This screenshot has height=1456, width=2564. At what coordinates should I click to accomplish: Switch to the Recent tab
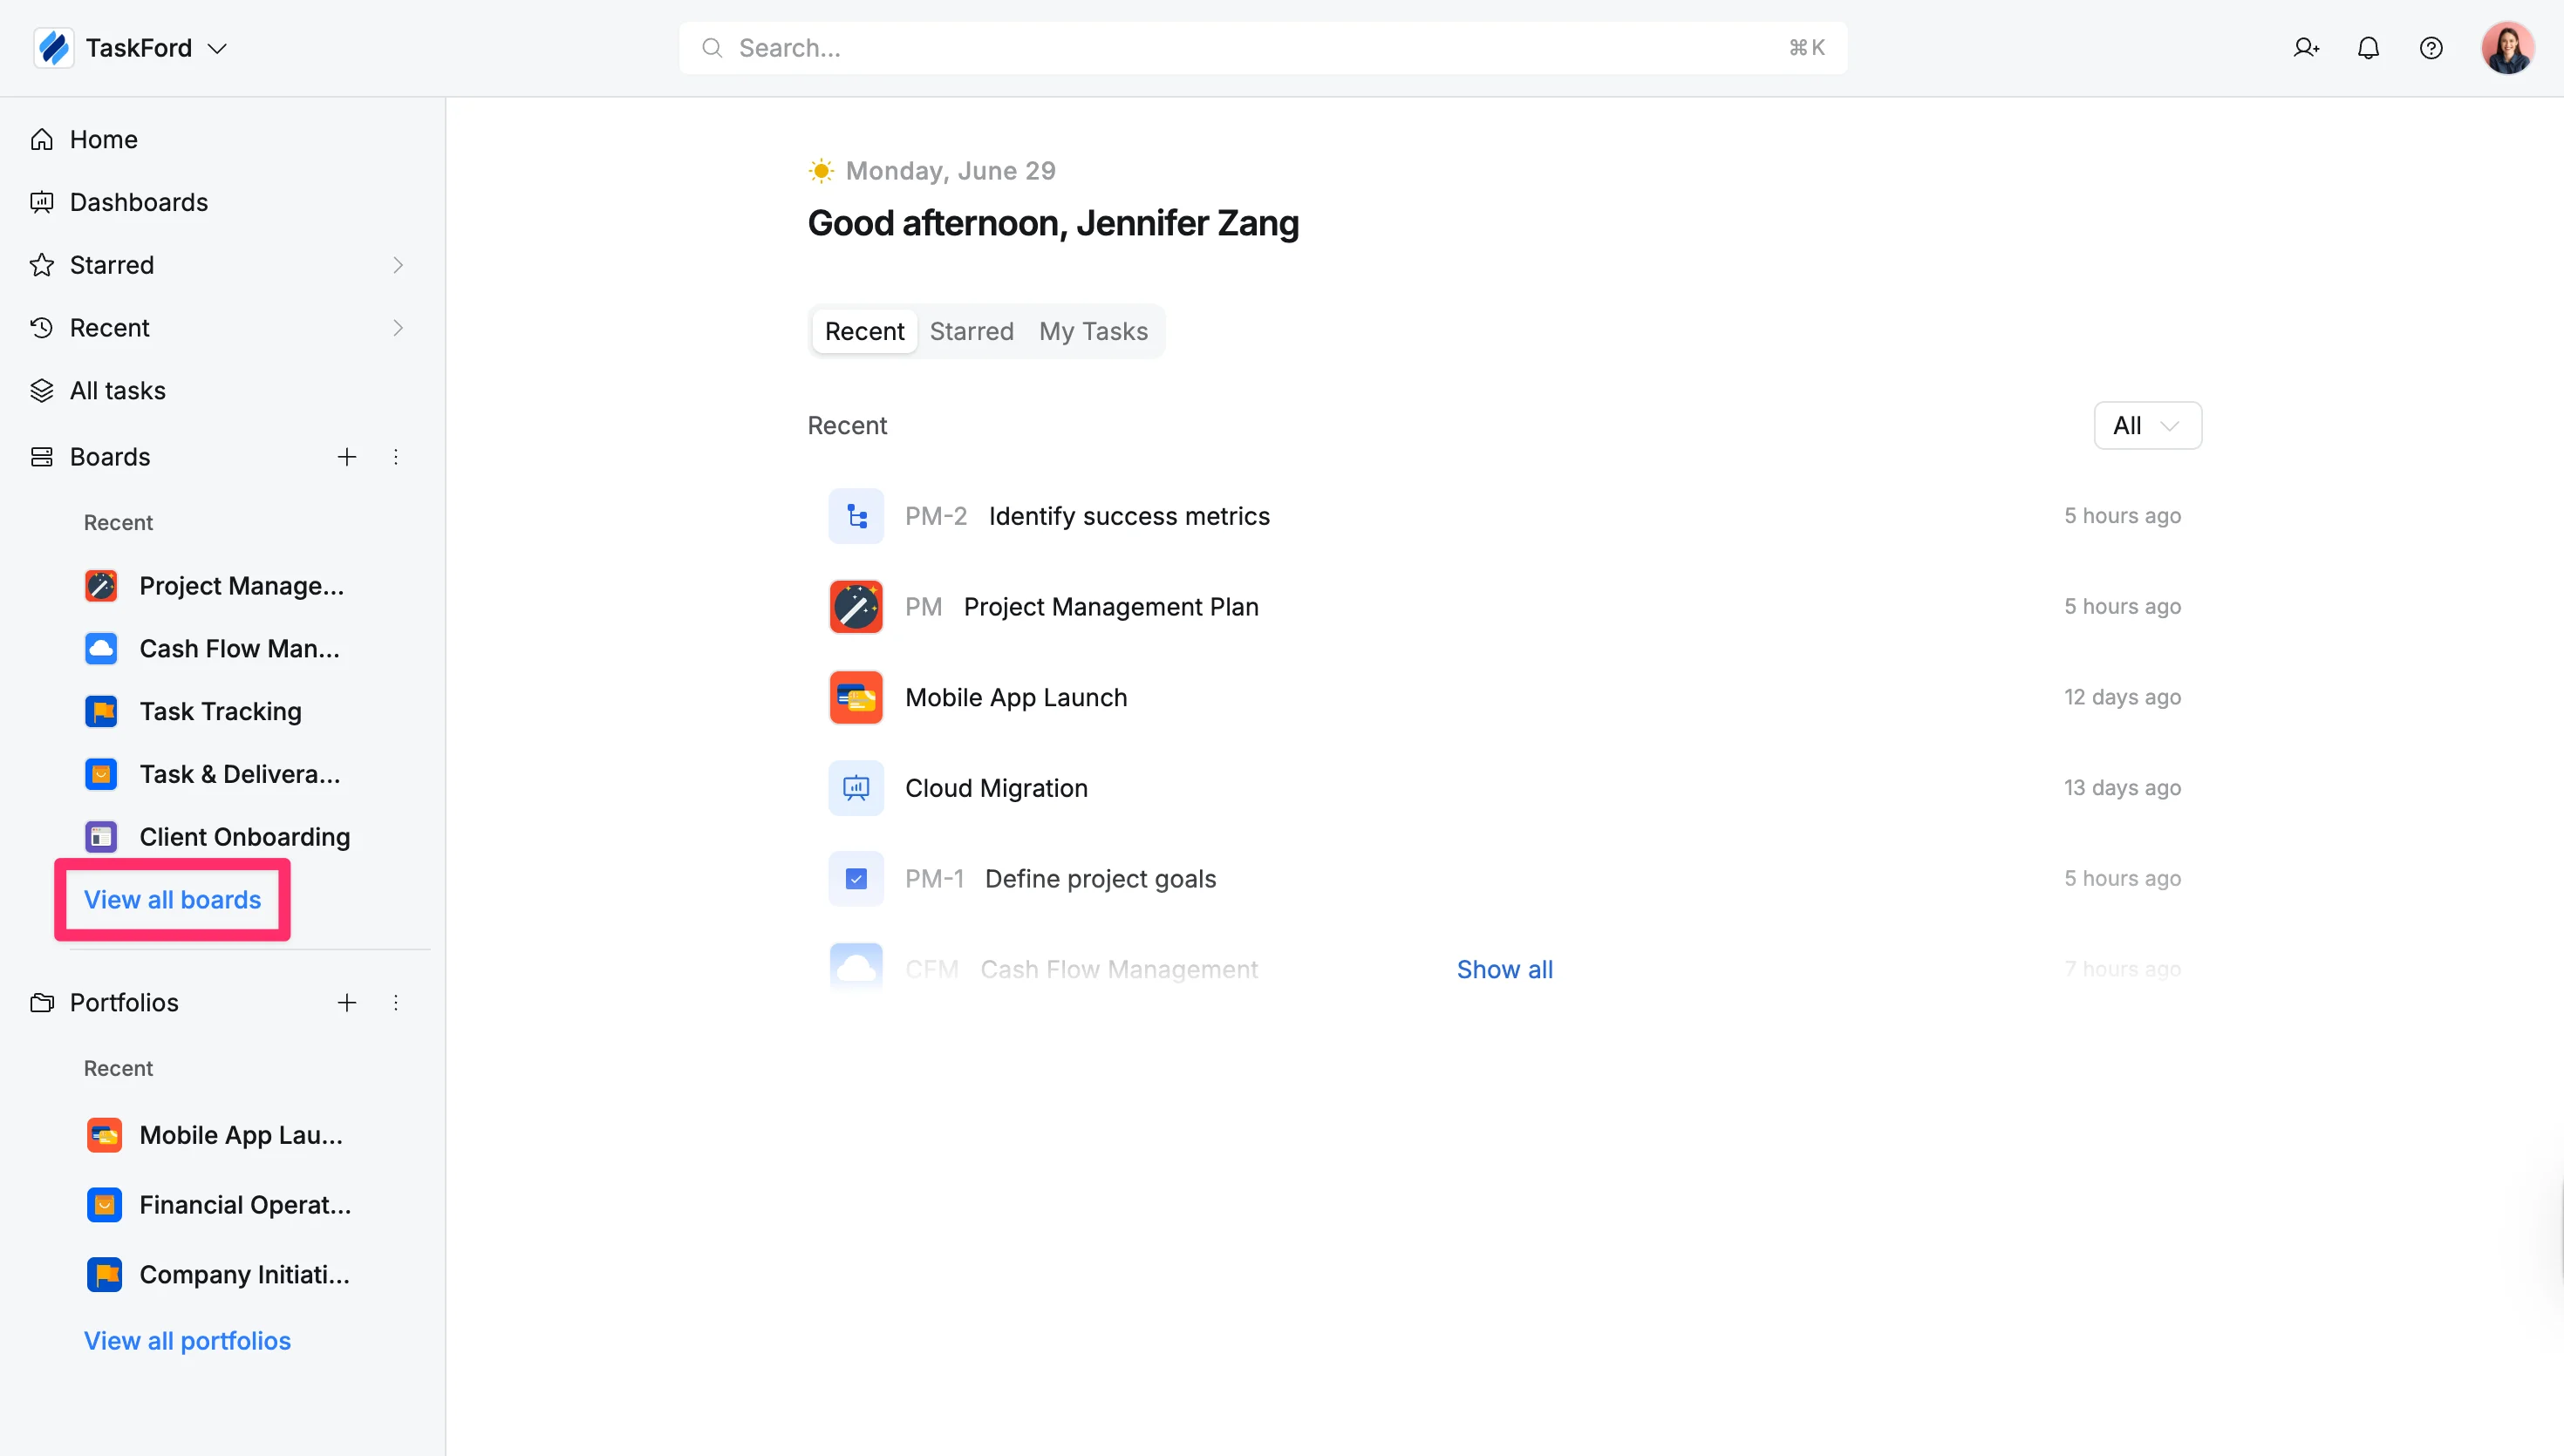point(864,331)
